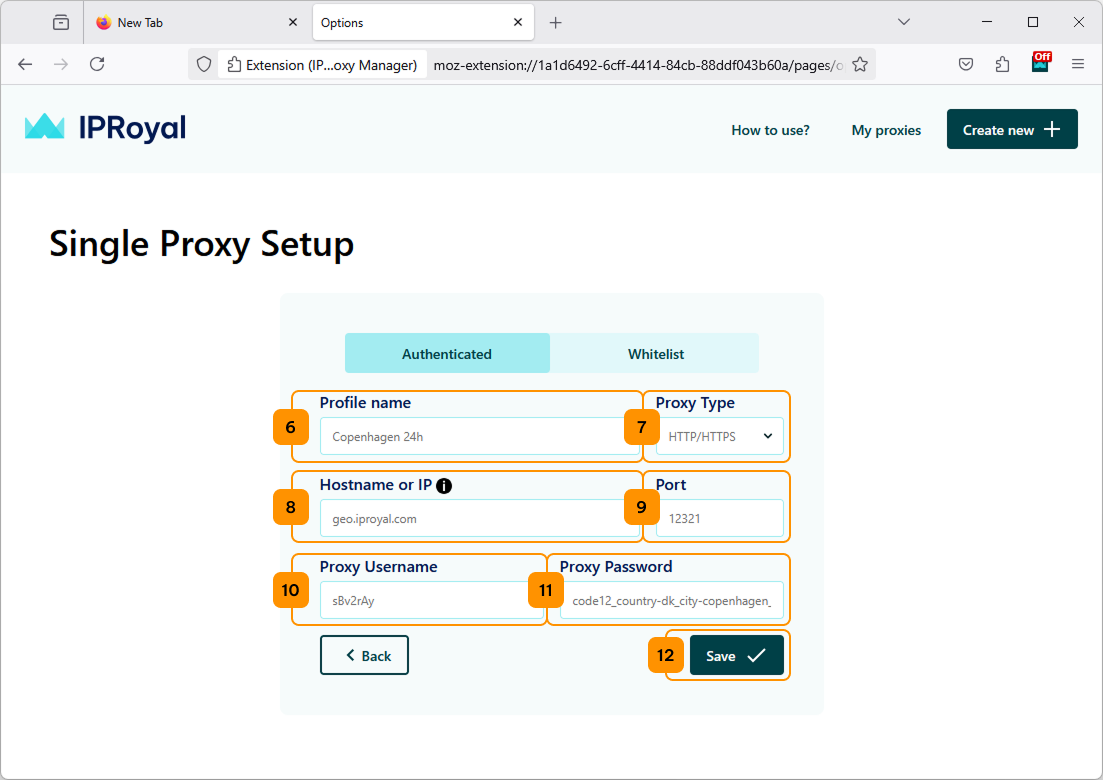Switch to the Whitelist tab
1103x780 pixels.
click(x=656, y=353)
